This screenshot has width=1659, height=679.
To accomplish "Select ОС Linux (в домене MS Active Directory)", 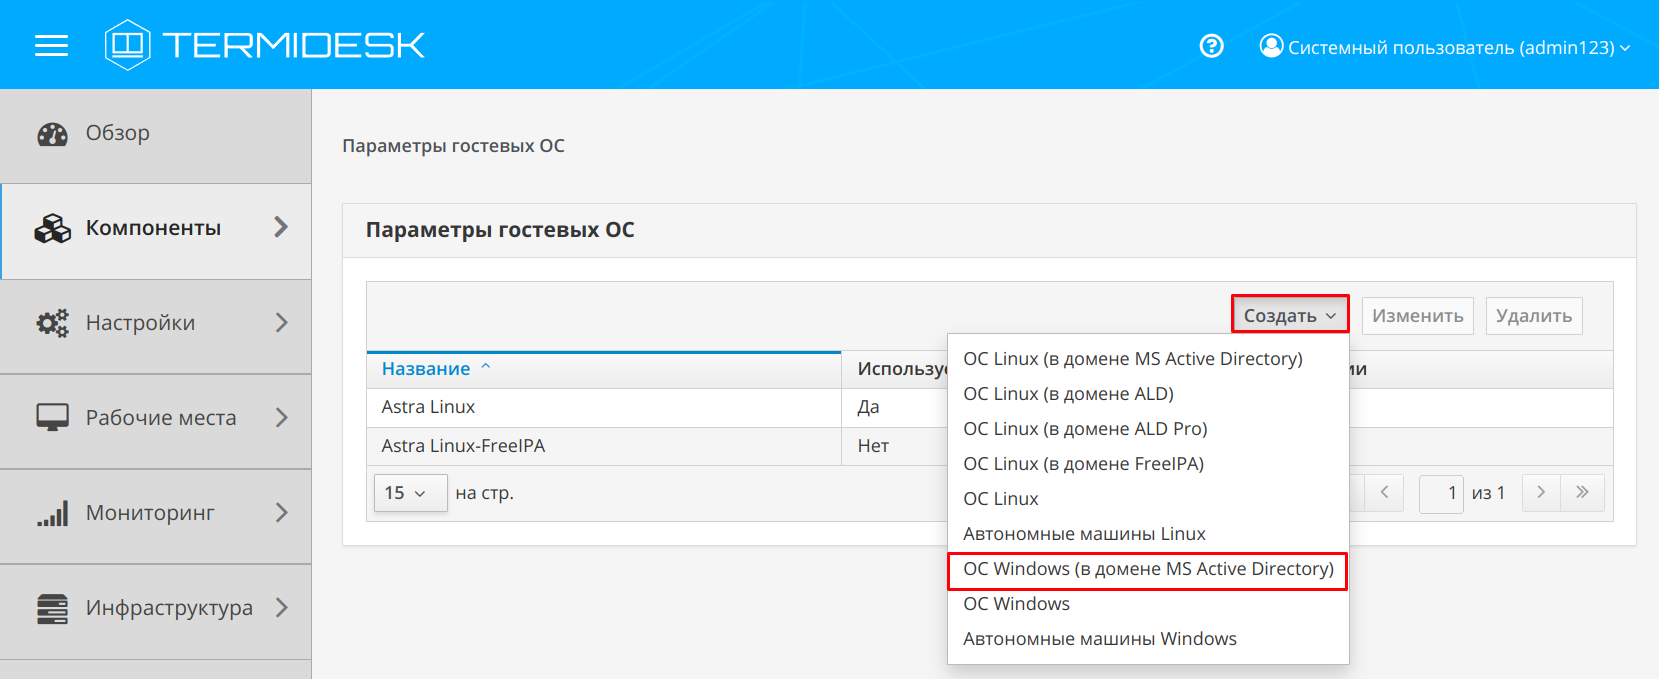I will [1148, 359].
